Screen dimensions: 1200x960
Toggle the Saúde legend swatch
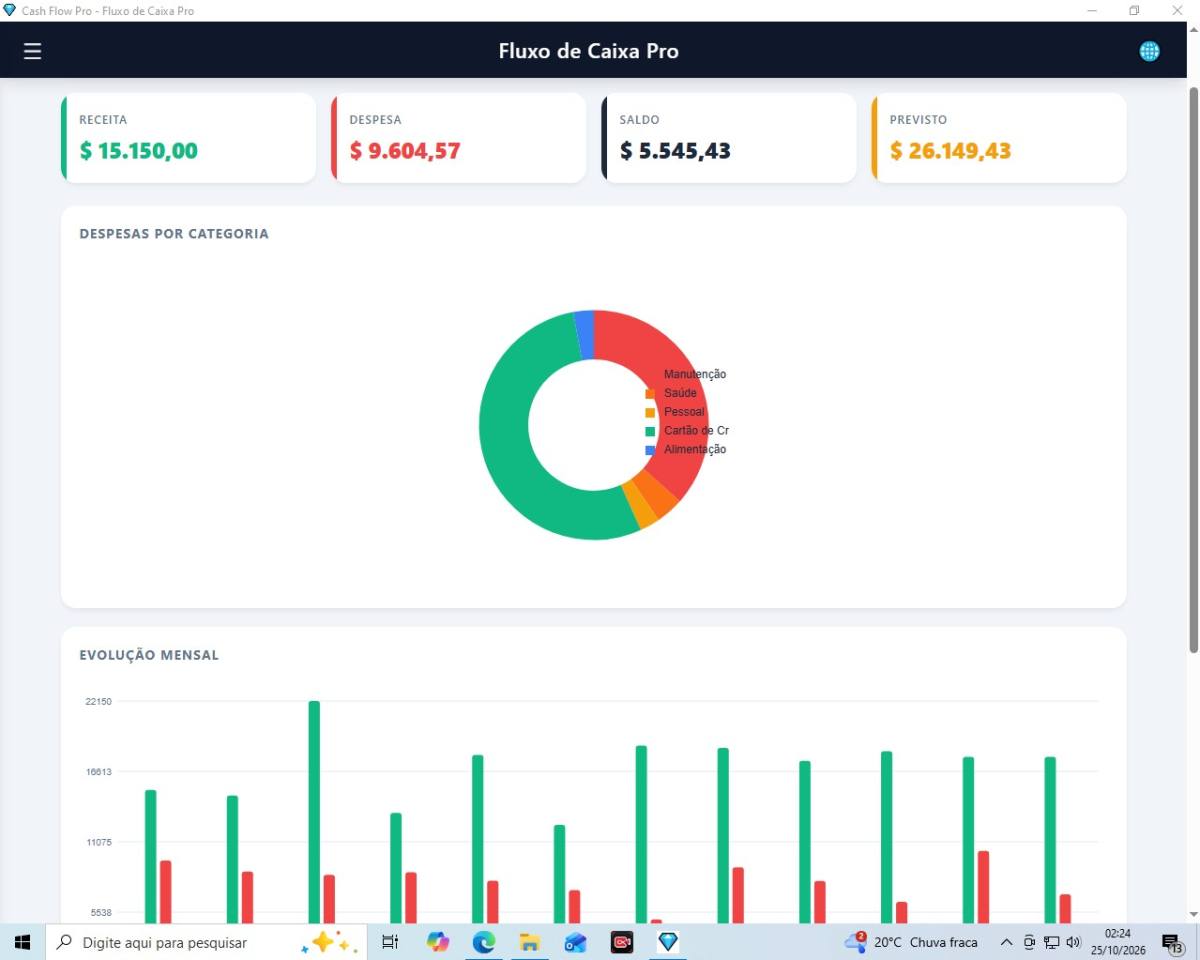(x=651, y=393)
